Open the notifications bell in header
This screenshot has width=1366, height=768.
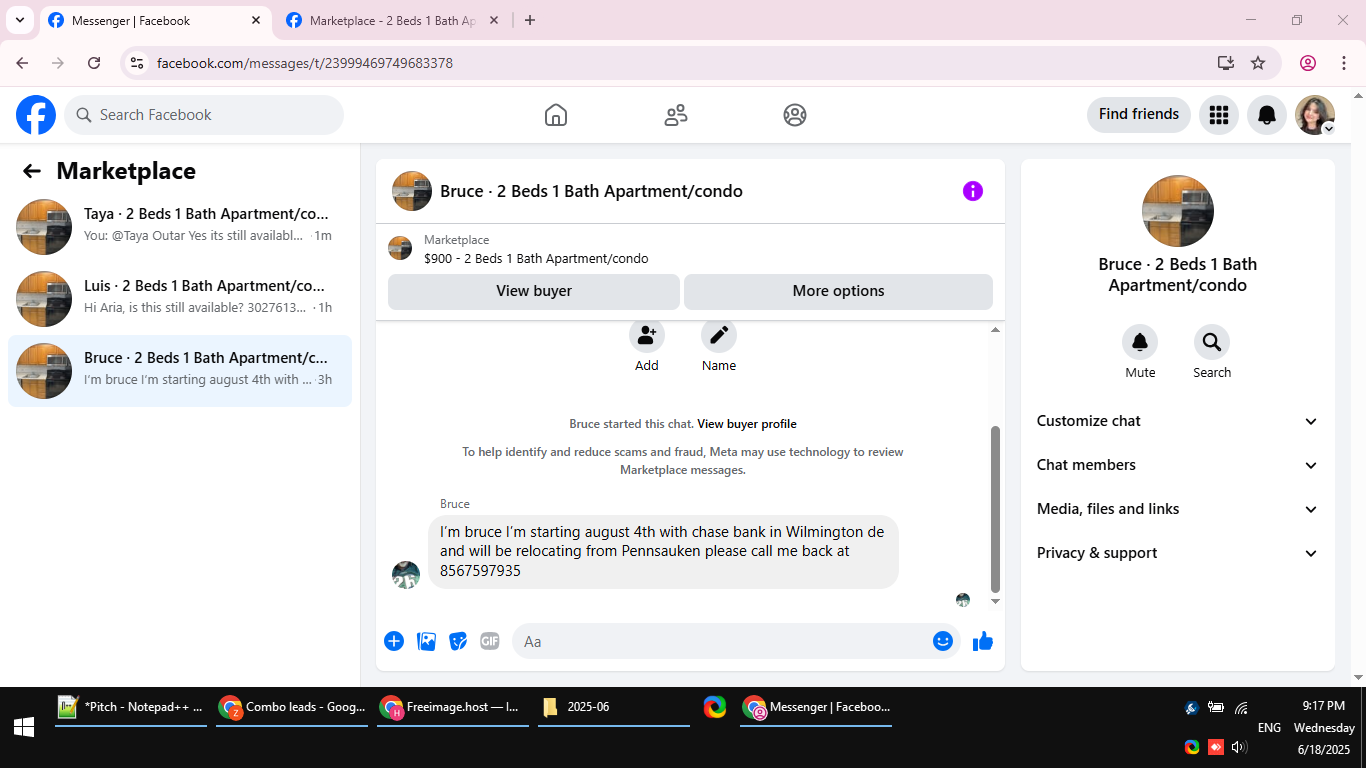[1267, 115]
